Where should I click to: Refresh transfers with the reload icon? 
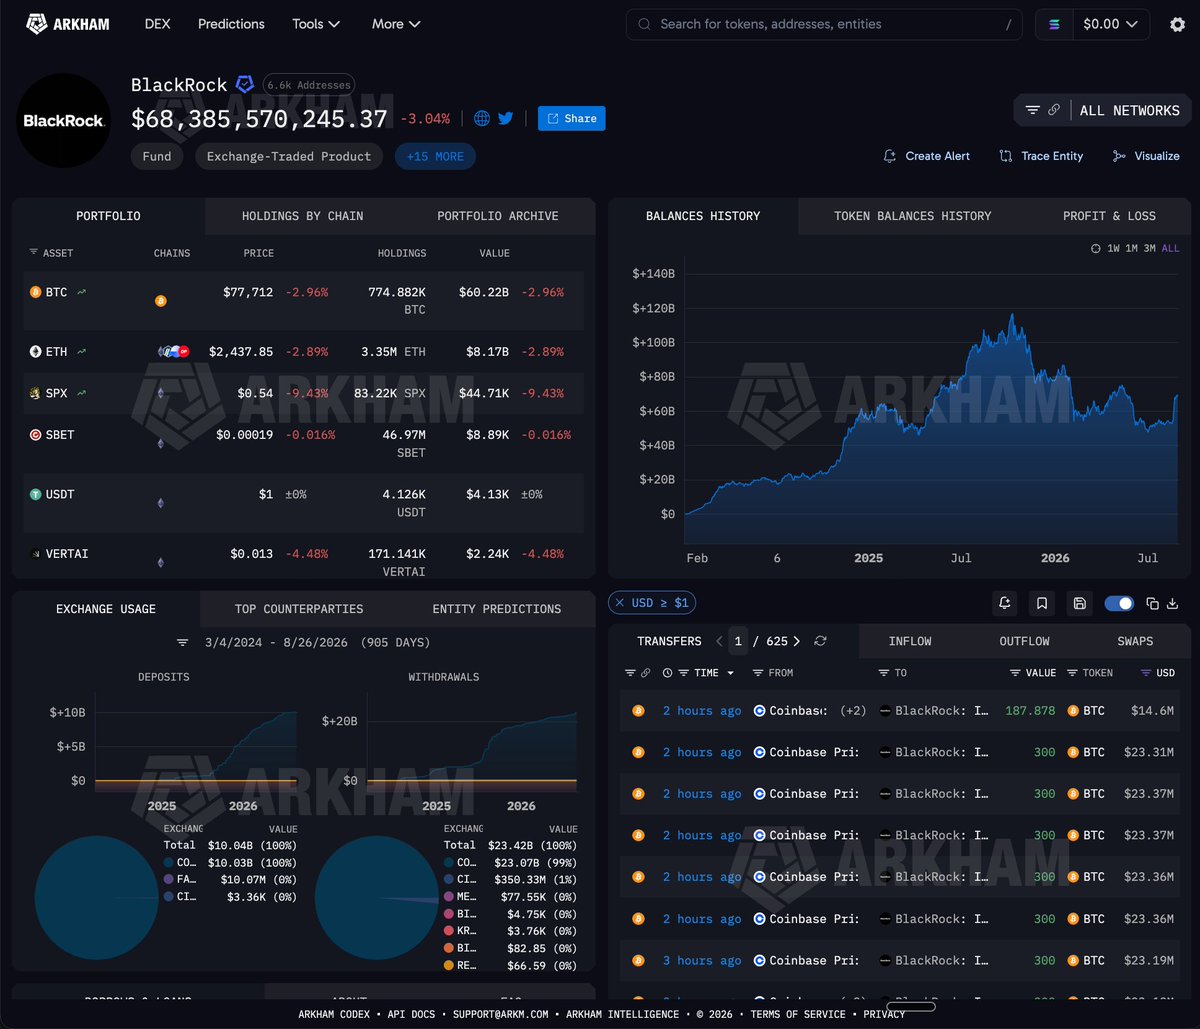coord(821,641)
